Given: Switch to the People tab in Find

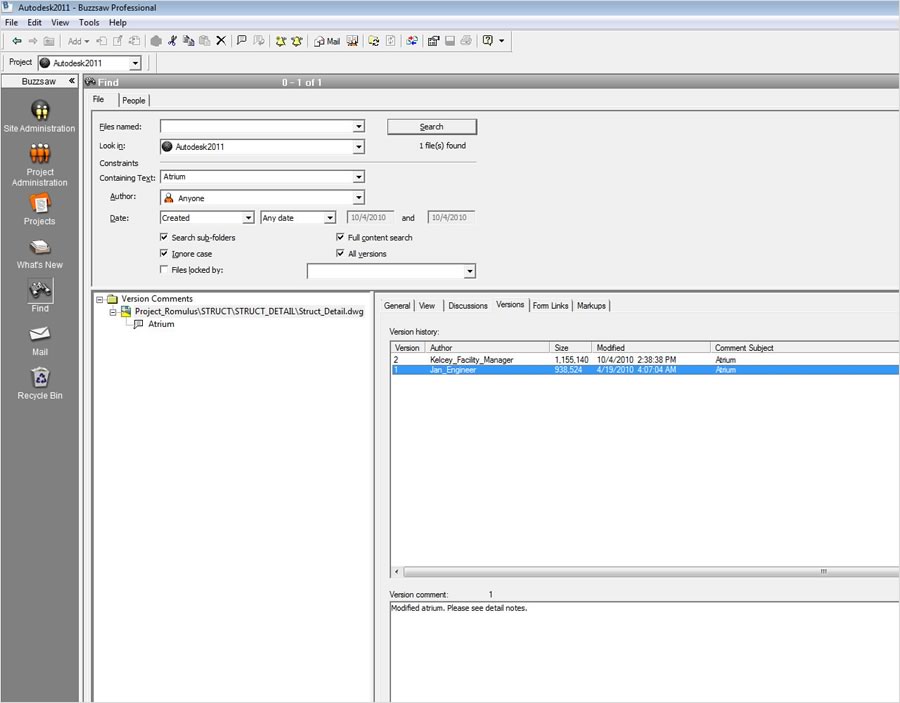Looking at the screenshot, I should pos(134,100).
